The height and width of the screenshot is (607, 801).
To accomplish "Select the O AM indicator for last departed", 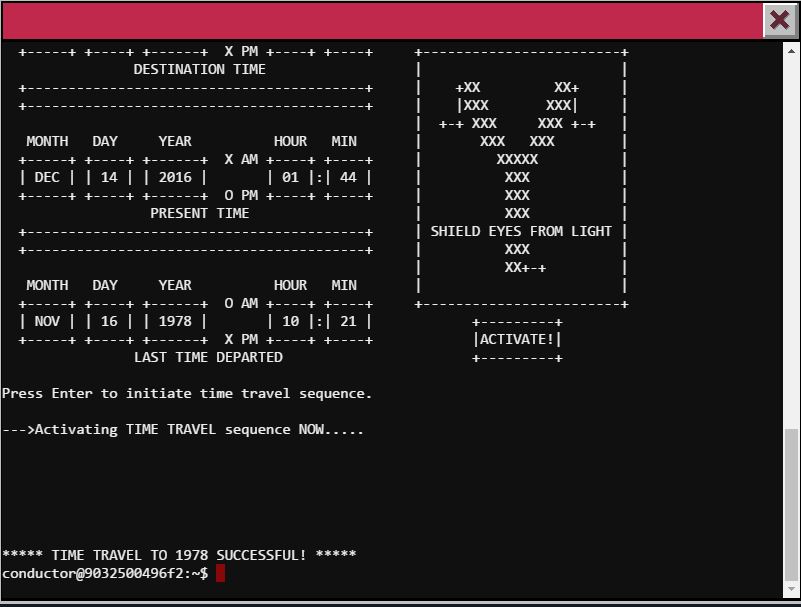I will [241, 304].
